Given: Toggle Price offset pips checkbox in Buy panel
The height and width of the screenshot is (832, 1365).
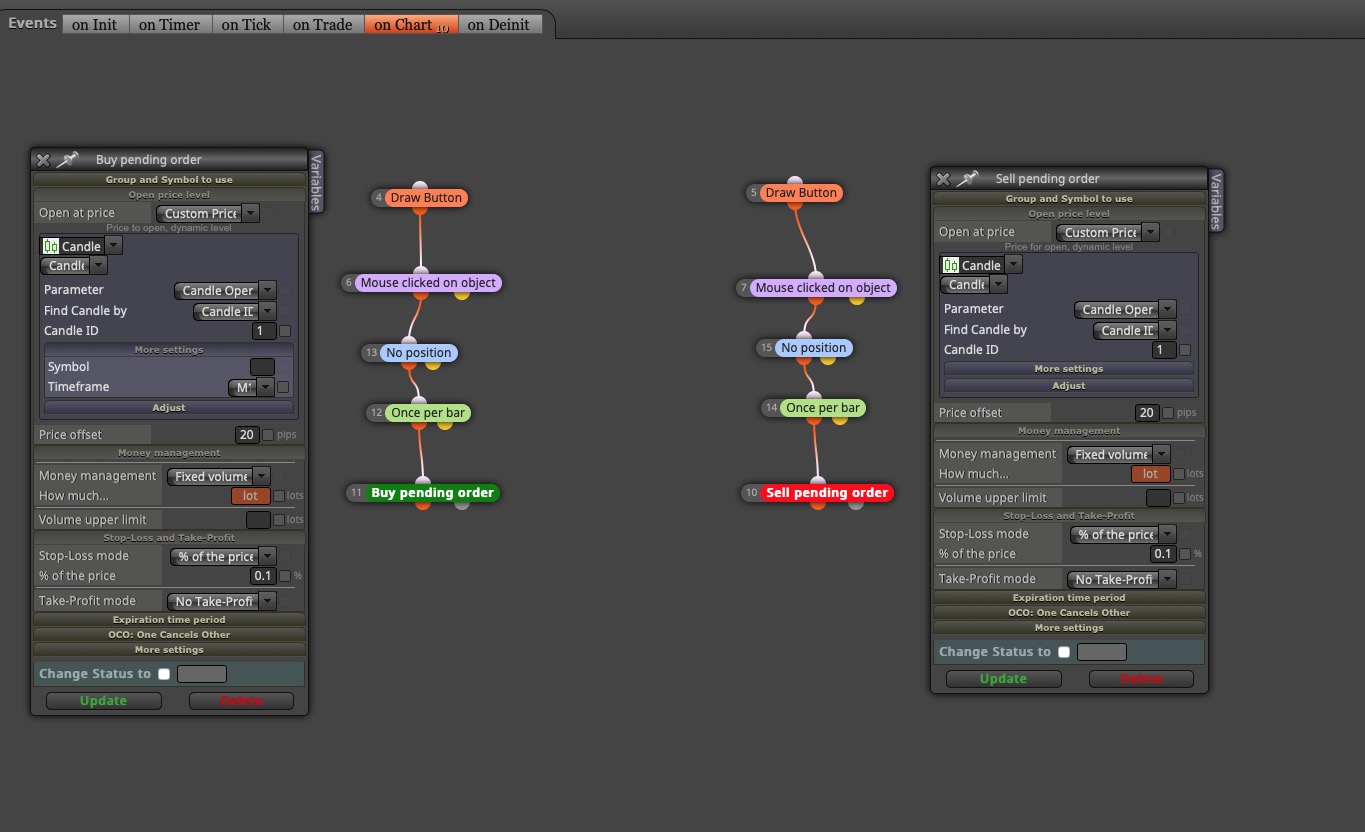Looking at the screenshot, I should 268,435.
